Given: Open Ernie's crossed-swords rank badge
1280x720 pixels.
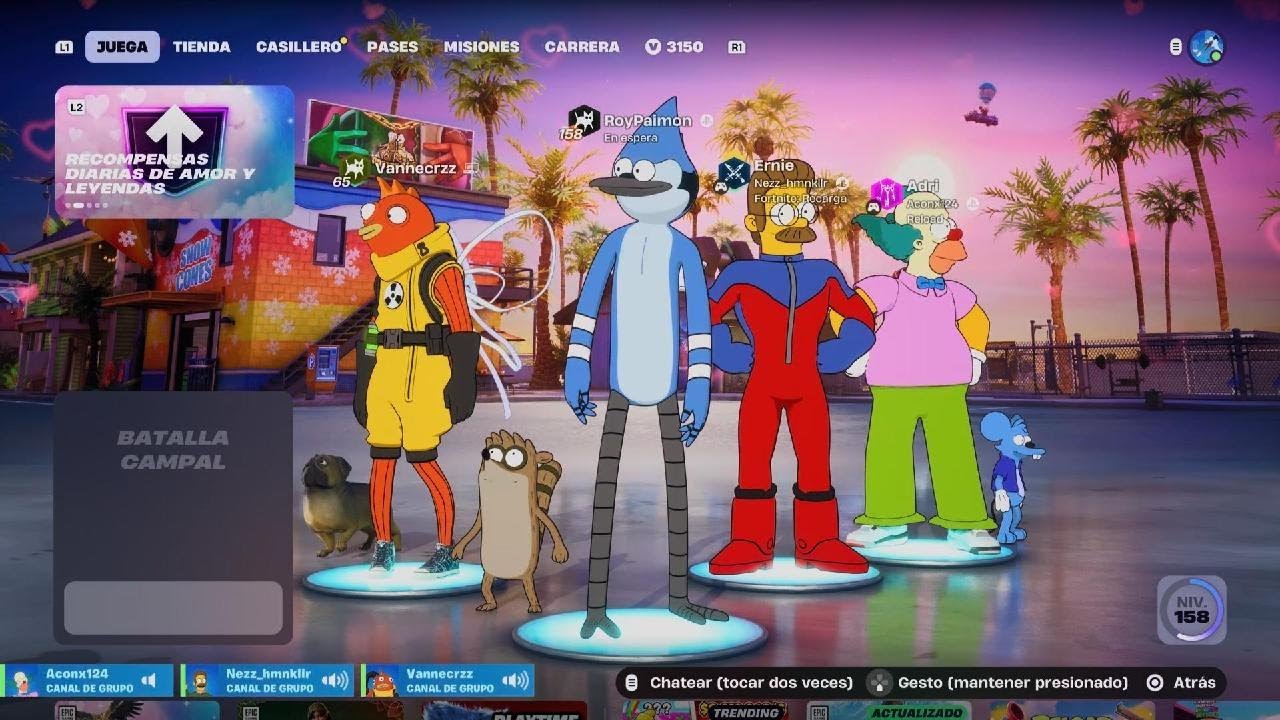Looking at the screenshot, I should [x=734, y=173].
